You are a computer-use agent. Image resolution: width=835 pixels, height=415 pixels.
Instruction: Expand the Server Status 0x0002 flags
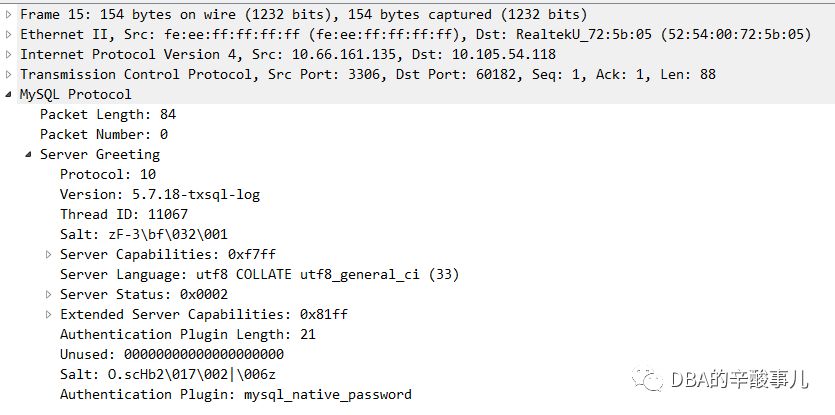coord(49,294)
